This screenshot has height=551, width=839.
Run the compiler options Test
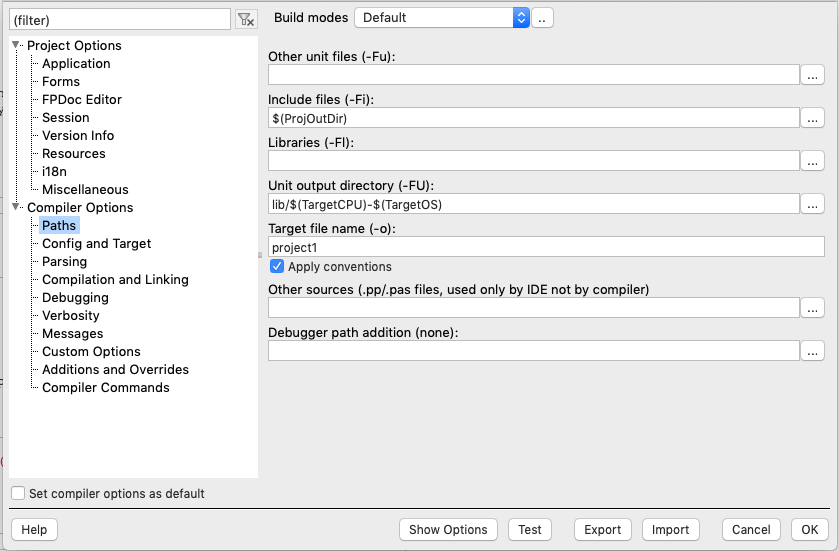point(530,530)
